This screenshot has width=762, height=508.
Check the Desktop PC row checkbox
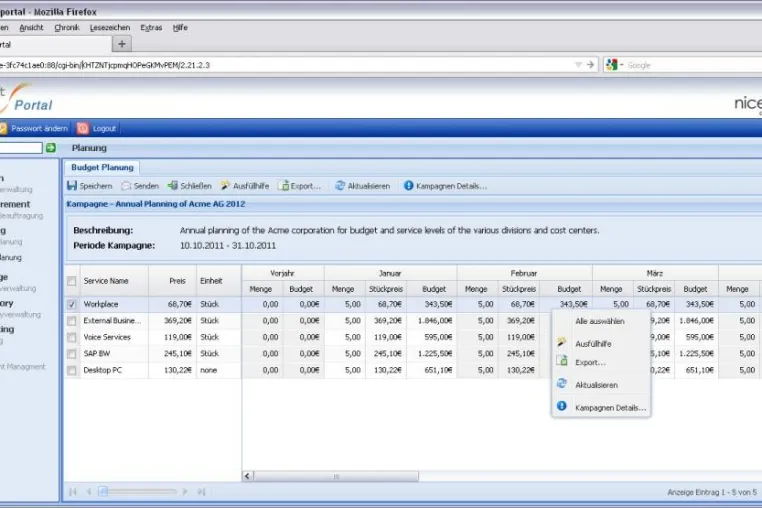tap(71, 370)
